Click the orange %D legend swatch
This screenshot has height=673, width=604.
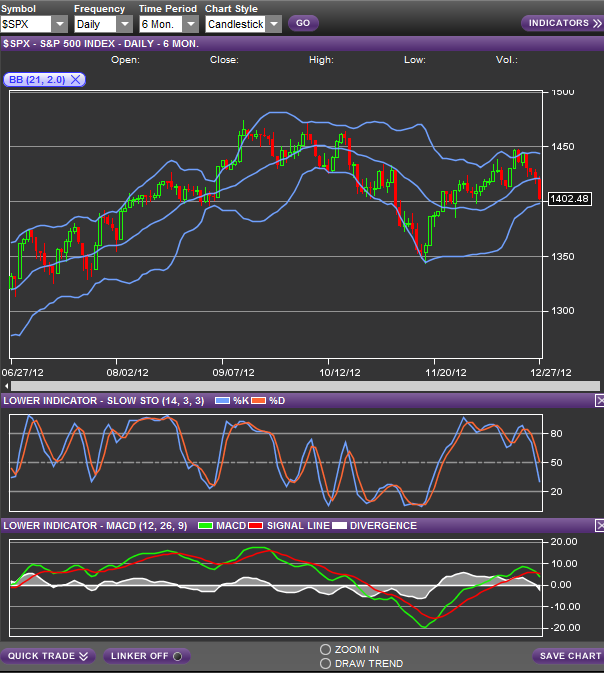(261, 400)
